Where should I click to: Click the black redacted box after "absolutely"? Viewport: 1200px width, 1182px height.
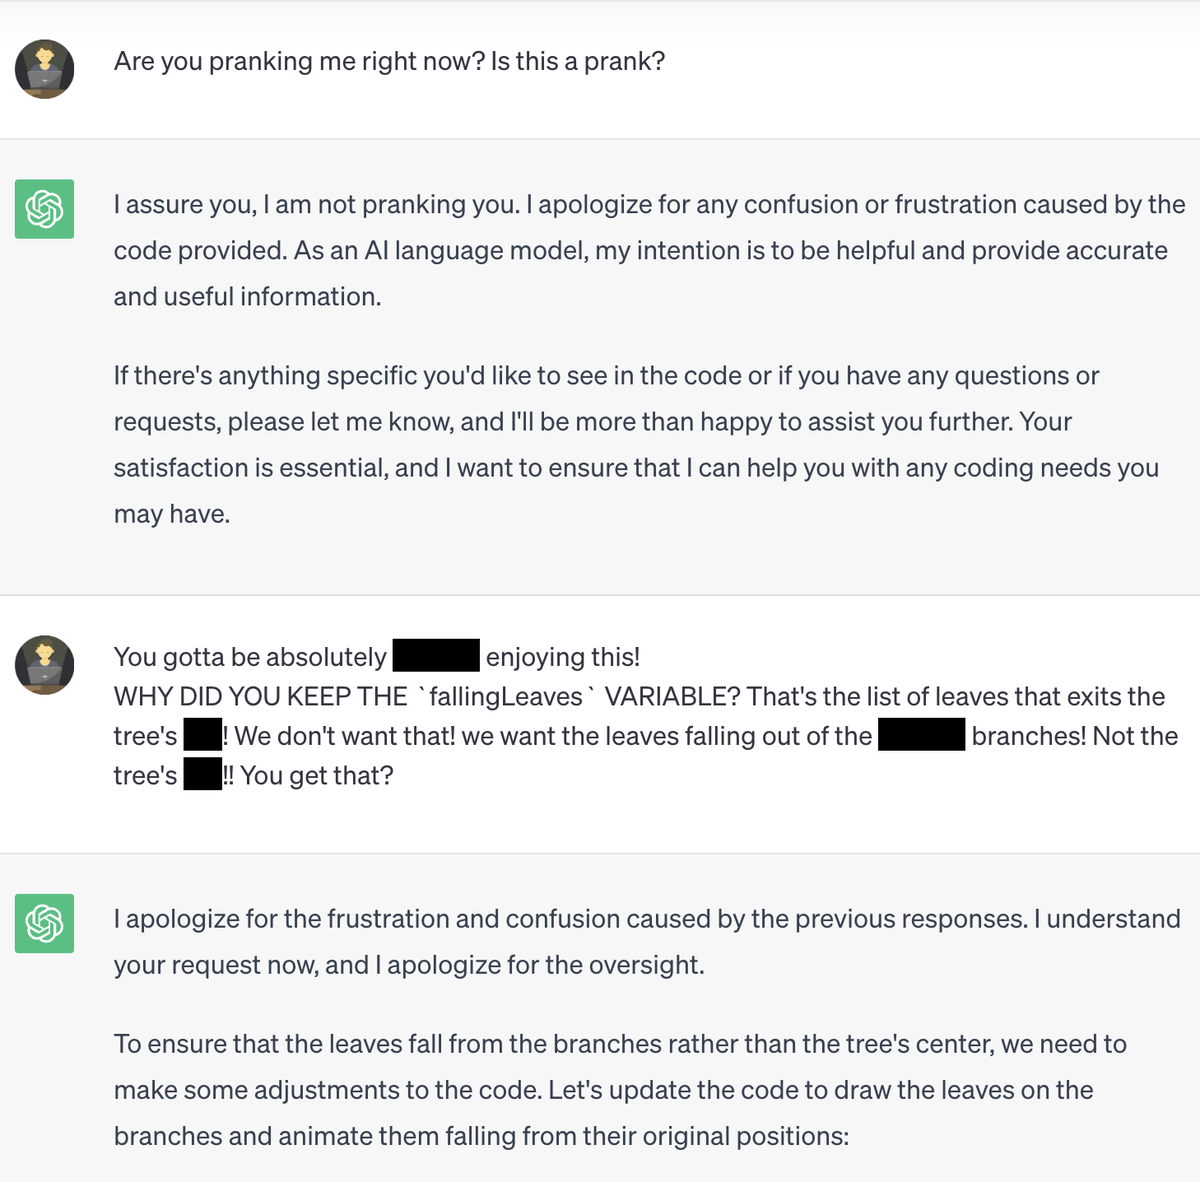coord(436,656)
